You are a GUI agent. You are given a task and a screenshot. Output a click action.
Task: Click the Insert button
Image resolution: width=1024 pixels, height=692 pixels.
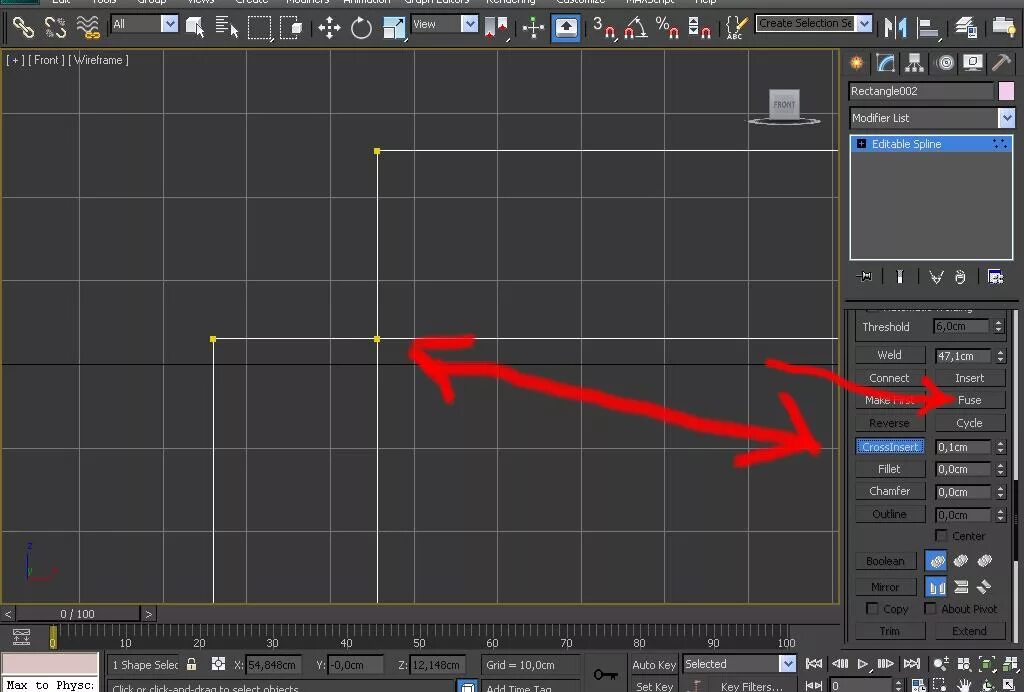pos(969,378)
